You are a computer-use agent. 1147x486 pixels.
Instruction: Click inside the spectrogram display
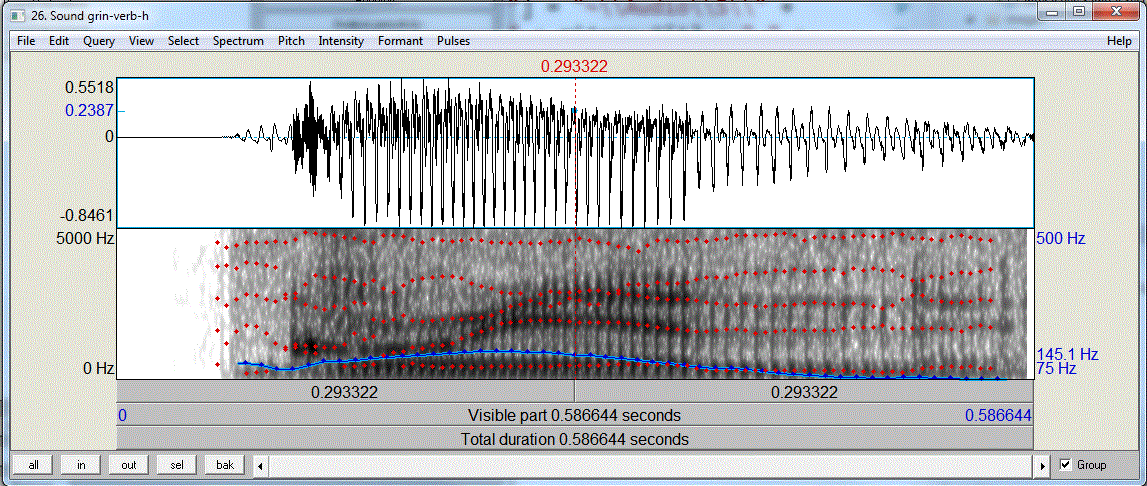[x=574, y=304]
